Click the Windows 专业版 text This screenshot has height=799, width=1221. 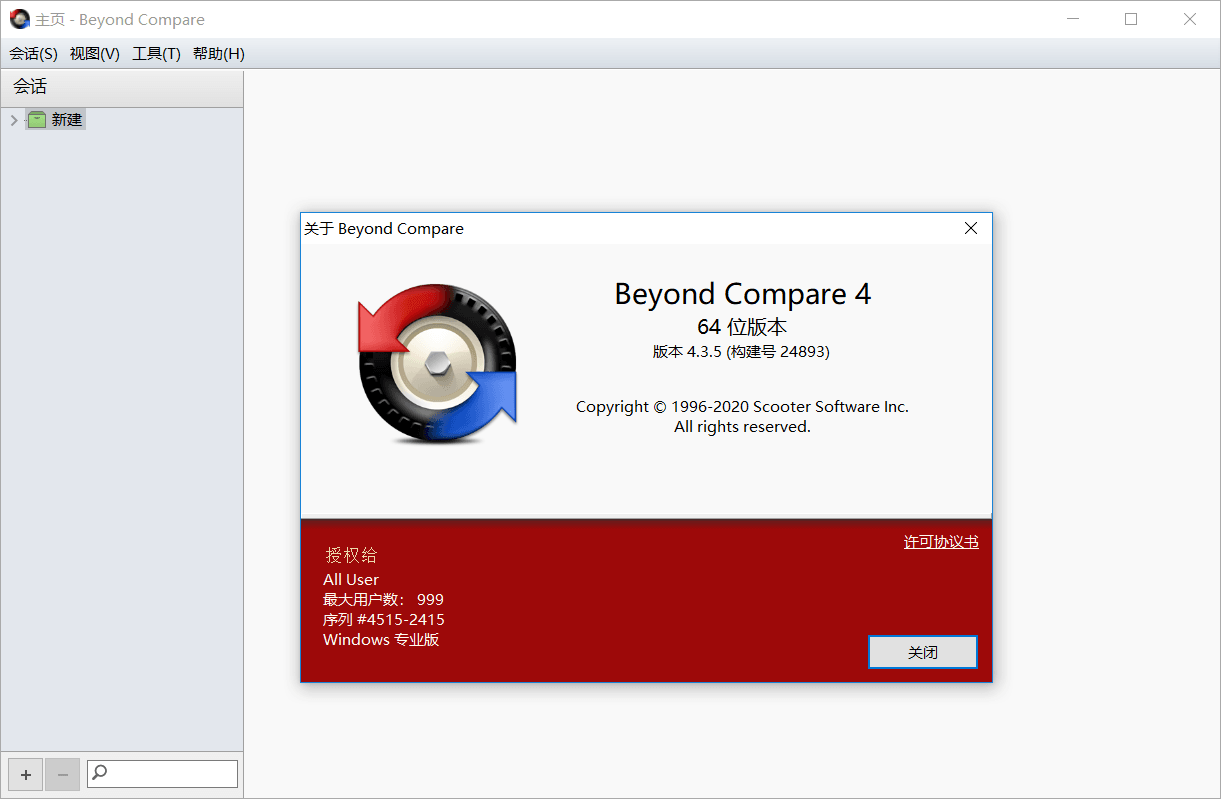[381, 640]
